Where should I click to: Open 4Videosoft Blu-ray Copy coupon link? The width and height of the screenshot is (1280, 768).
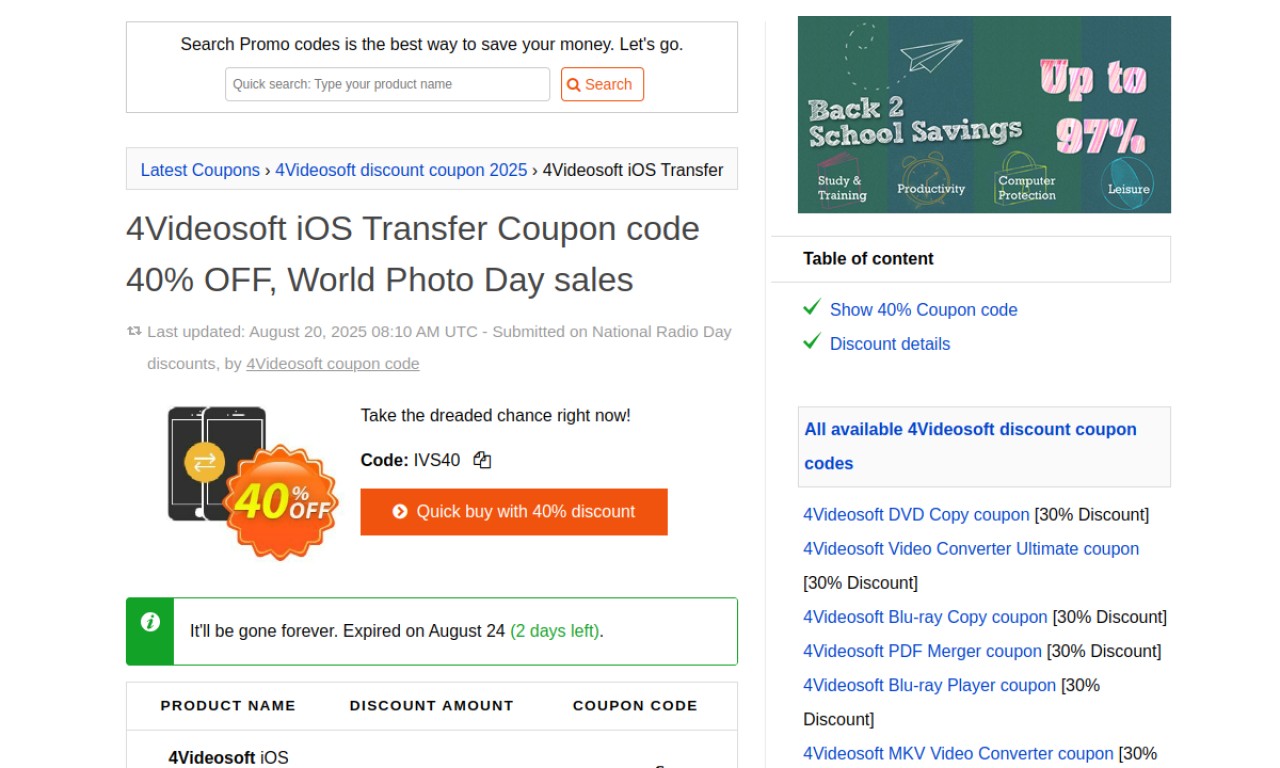tap(925, 617)
